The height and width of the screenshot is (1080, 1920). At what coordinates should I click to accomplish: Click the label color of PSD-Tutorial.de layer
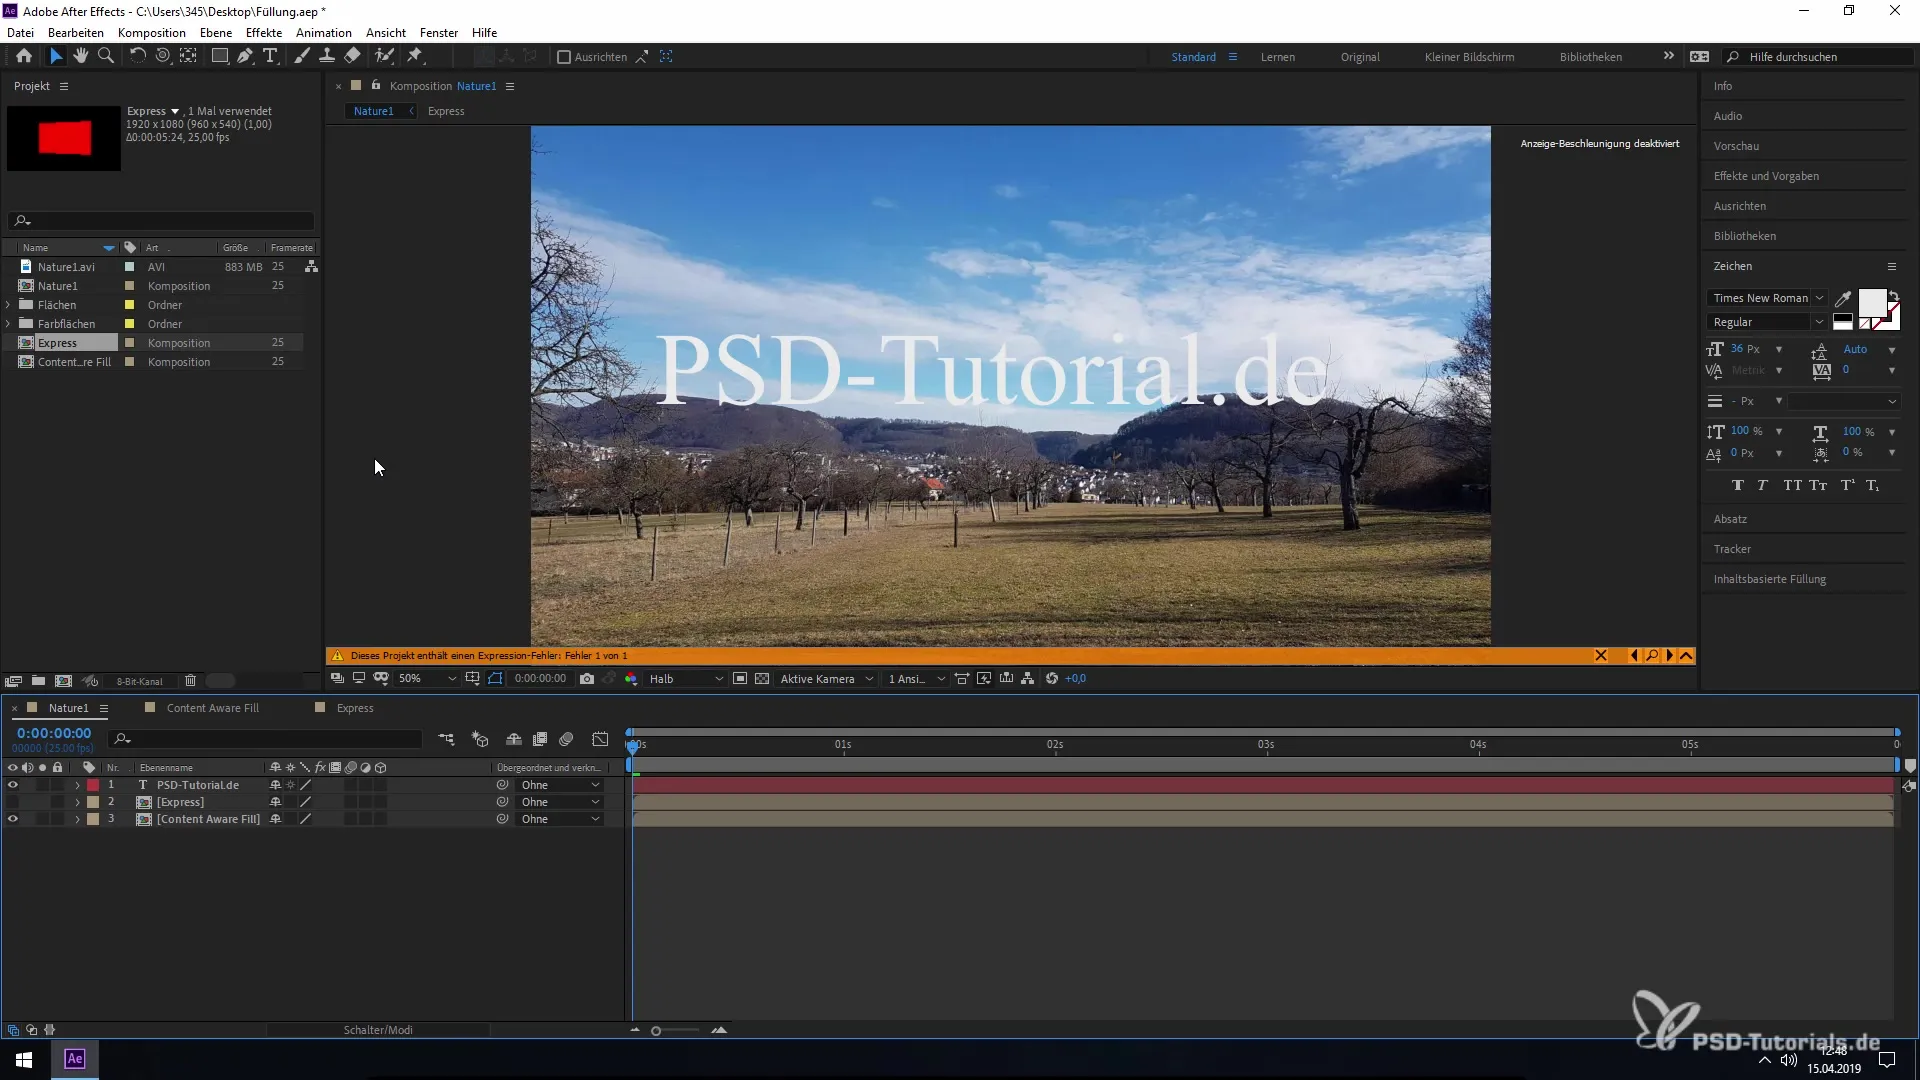click(93, 785)
